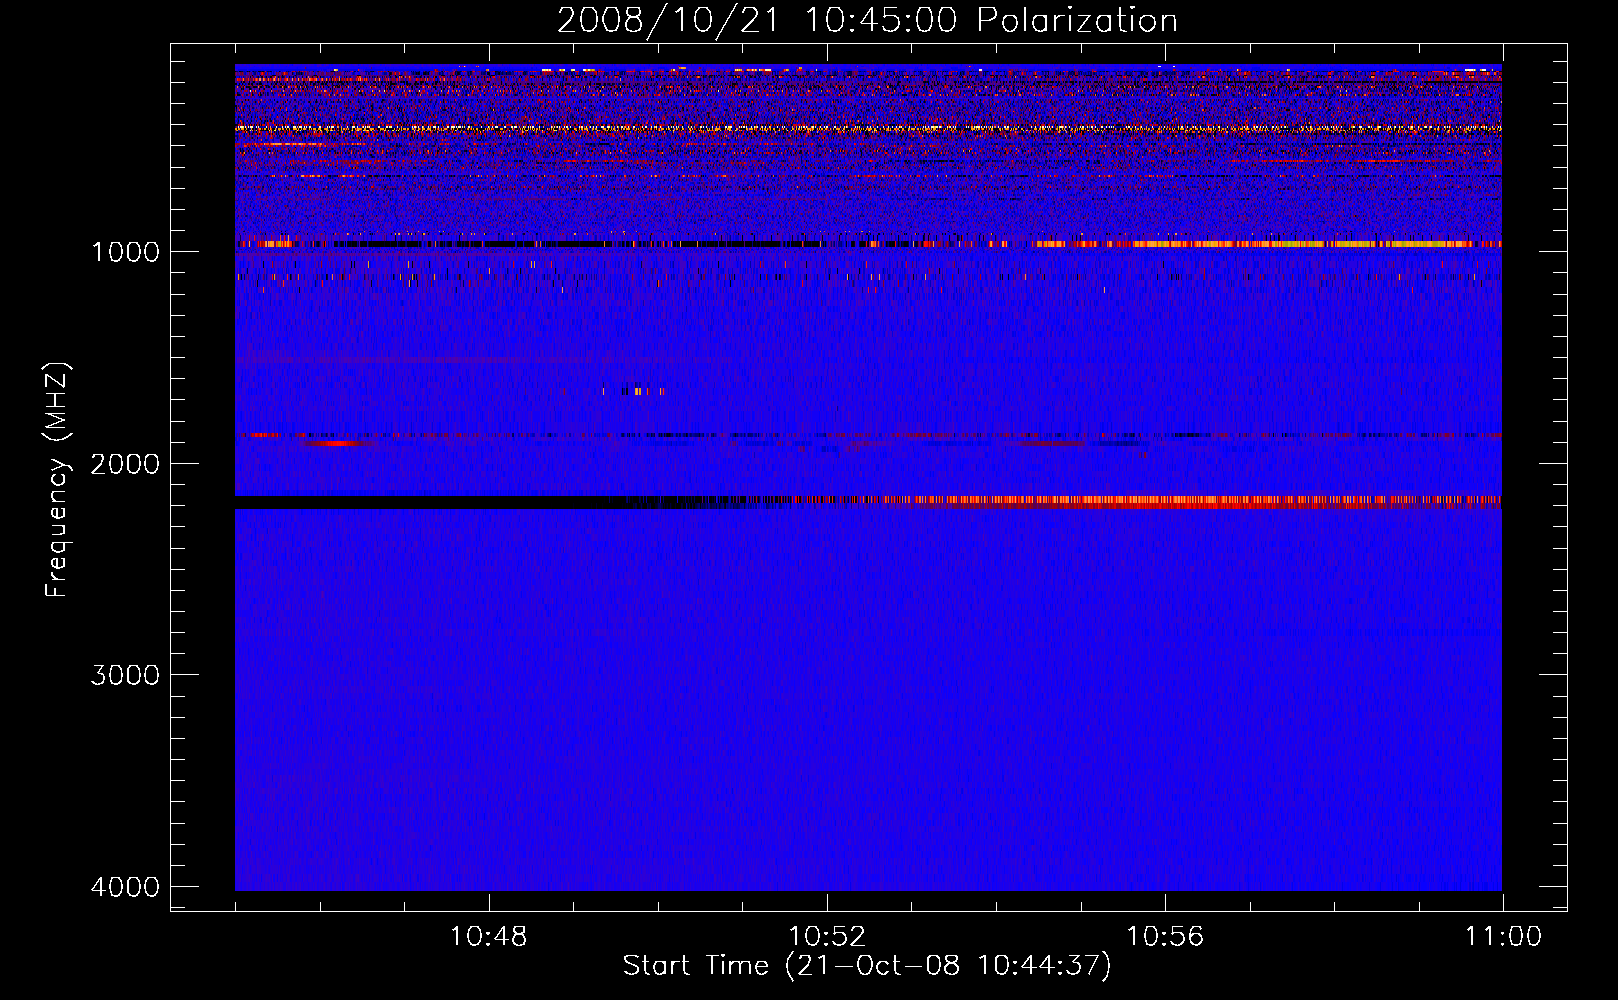
Task: Click the 3000 frequency tick label
Action: (x=125, y=675)
